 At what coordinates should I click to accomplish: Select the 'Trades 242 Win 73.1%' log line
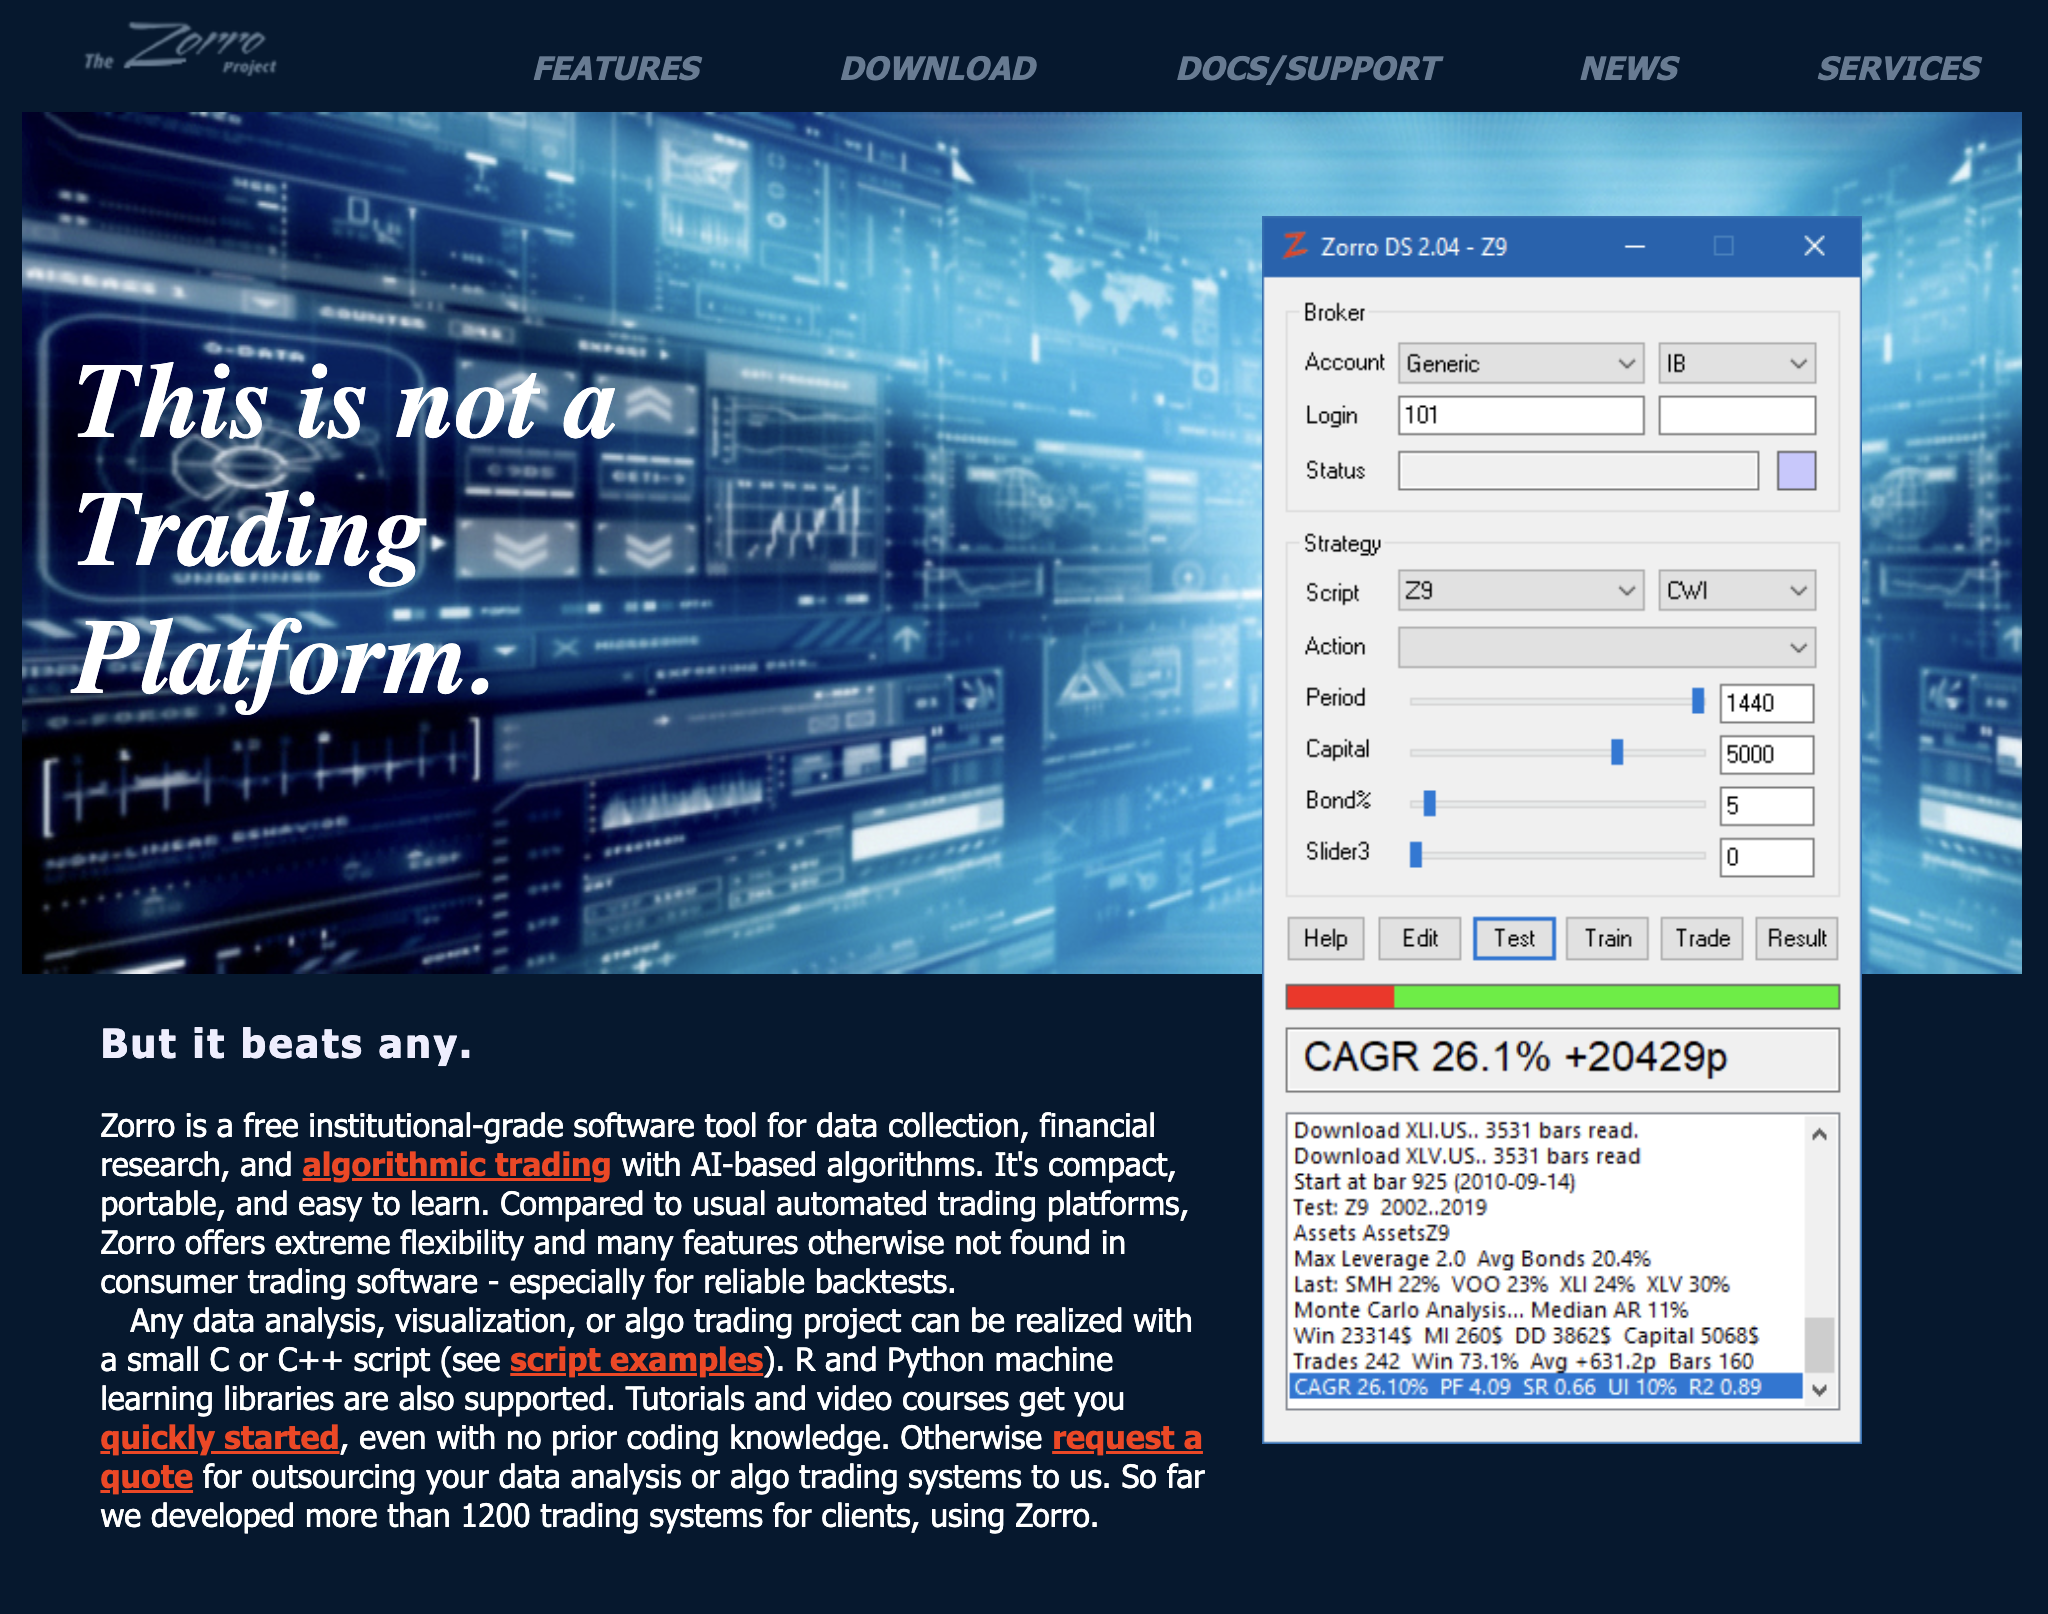[1523, 1361]
